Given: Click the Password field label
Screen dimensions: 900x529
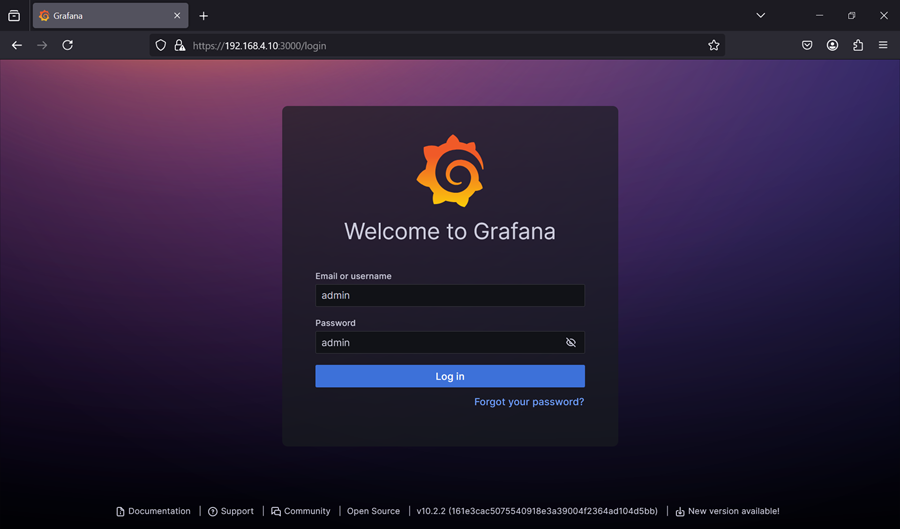Looking at the screenshot, I should pos(335,323).
